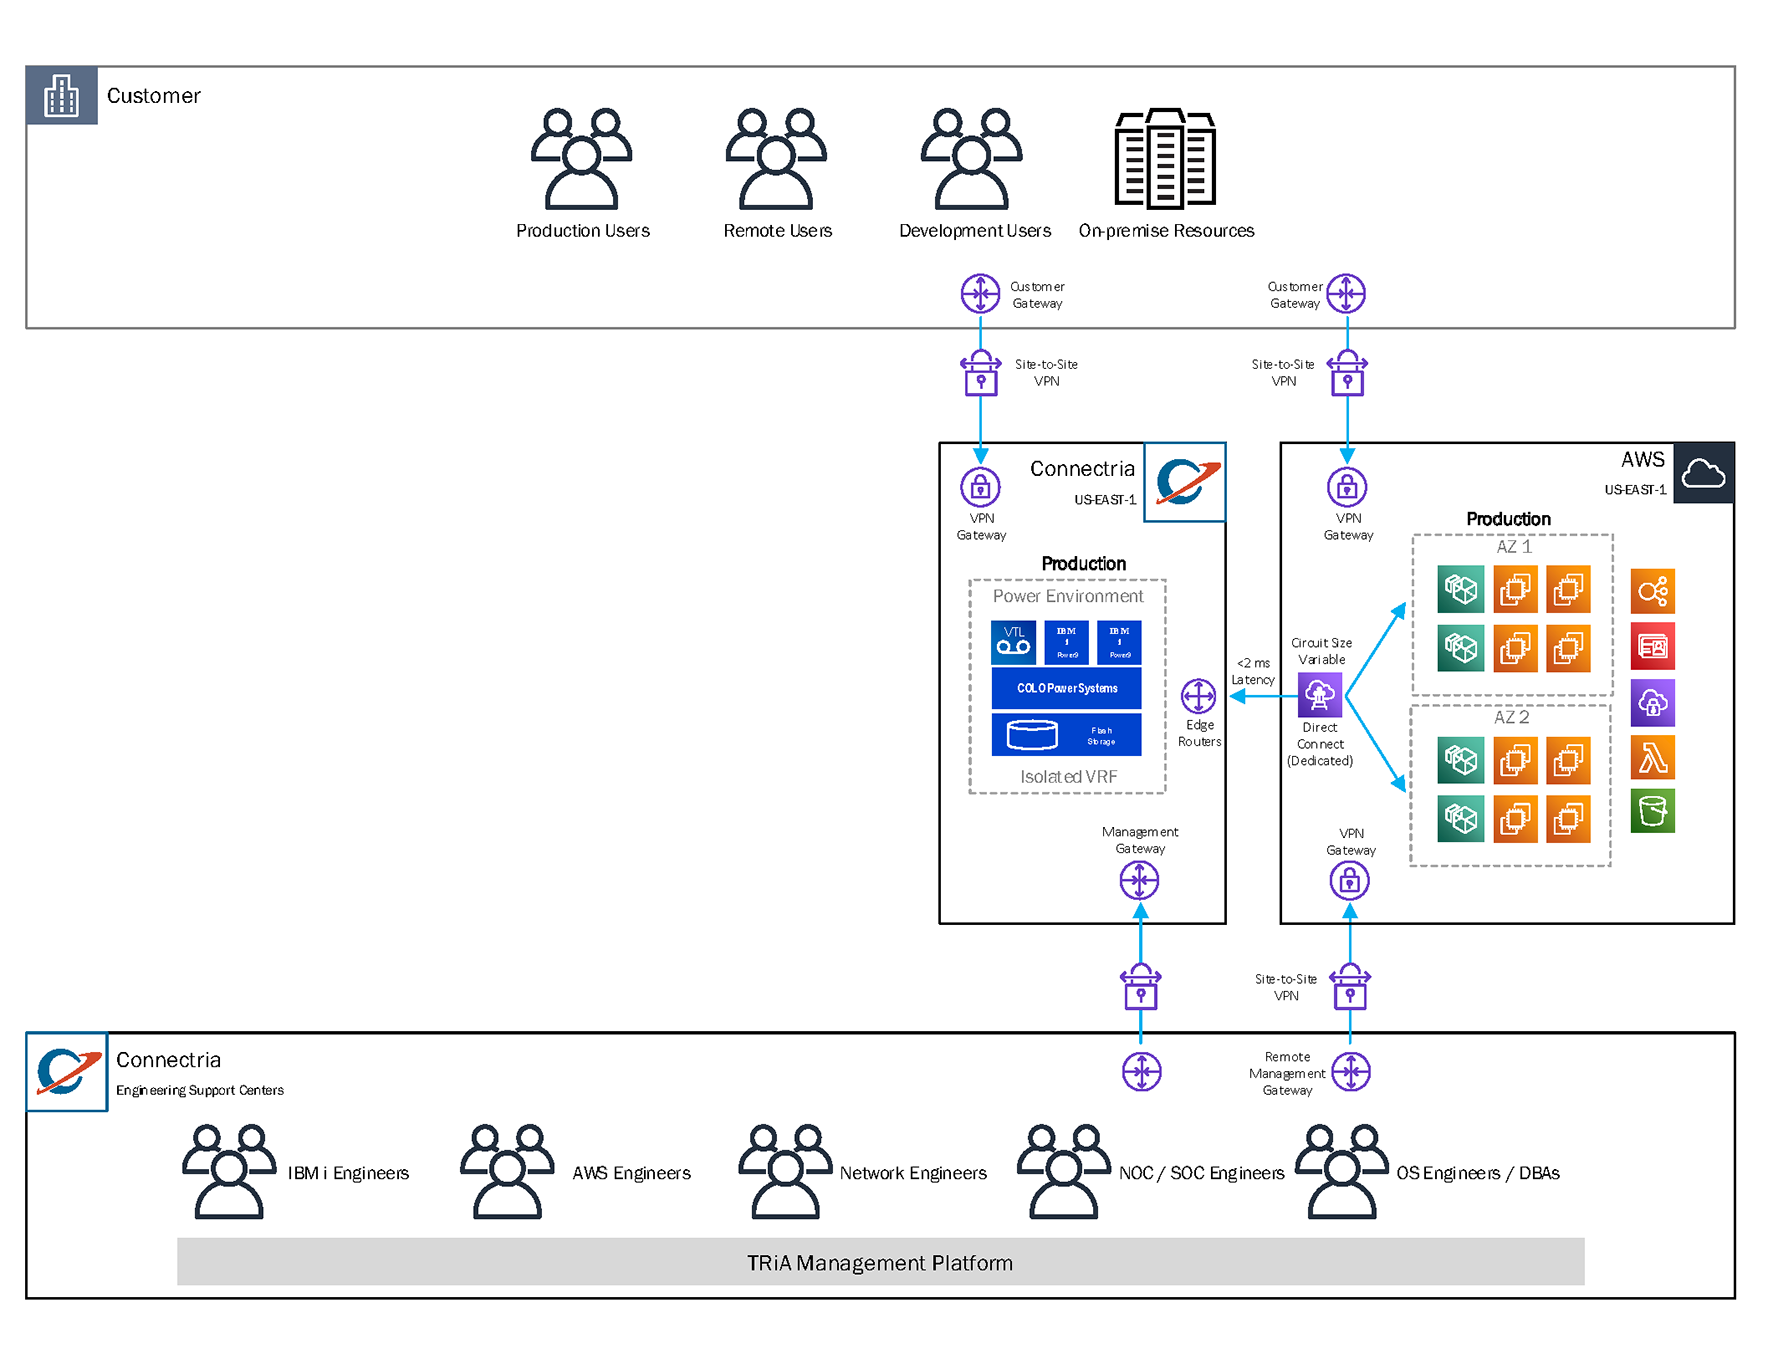This screenshot has width=1768, height=1369.
Task: Click the bottom VPN Gateway icon in AWS box
Action: click(1349, 881)
